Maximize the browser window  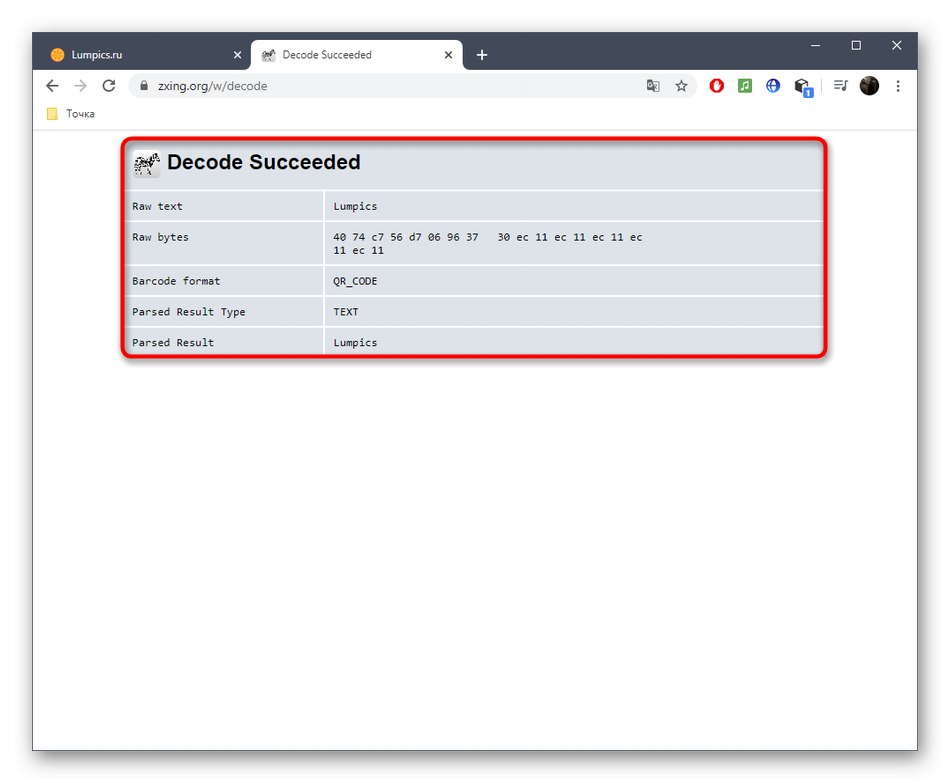click(x=856, y=45)
